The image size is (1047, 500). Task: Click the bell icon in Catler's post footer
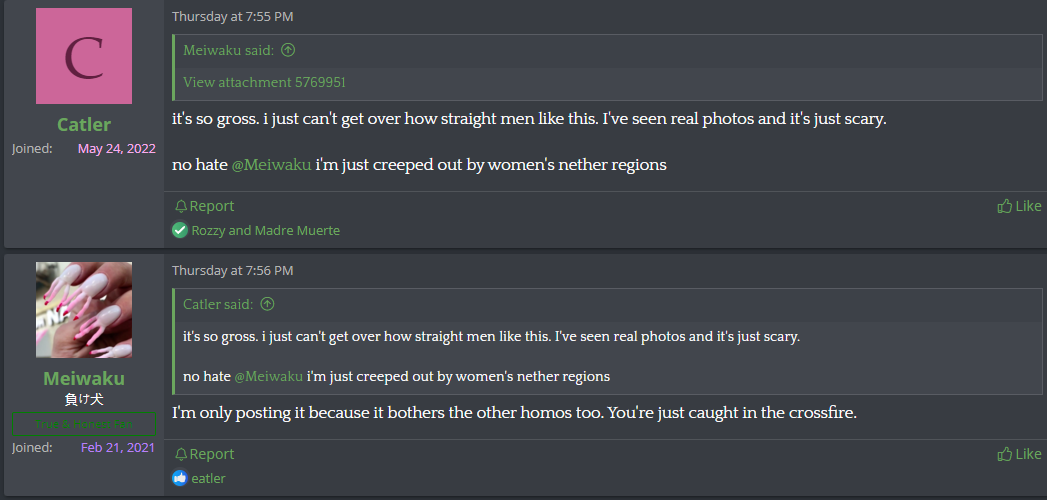181,206
